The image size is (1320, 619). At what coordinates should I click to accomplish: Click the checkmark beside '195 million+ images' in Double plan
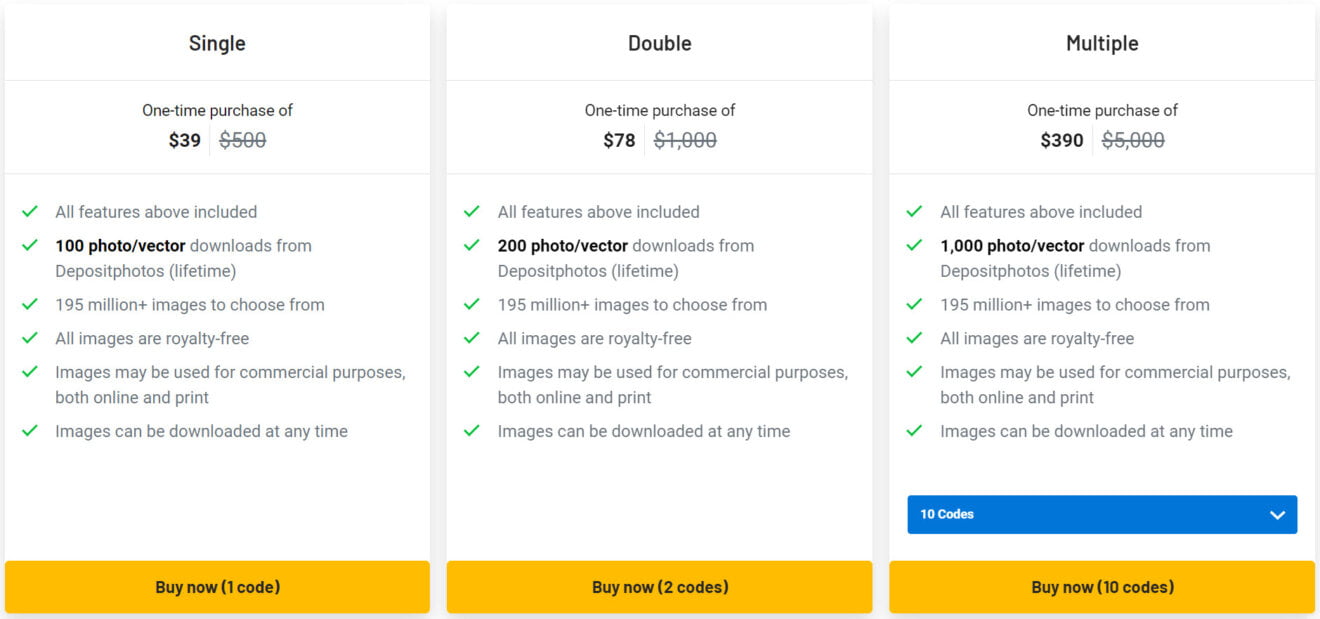click(x=471, y=304)
